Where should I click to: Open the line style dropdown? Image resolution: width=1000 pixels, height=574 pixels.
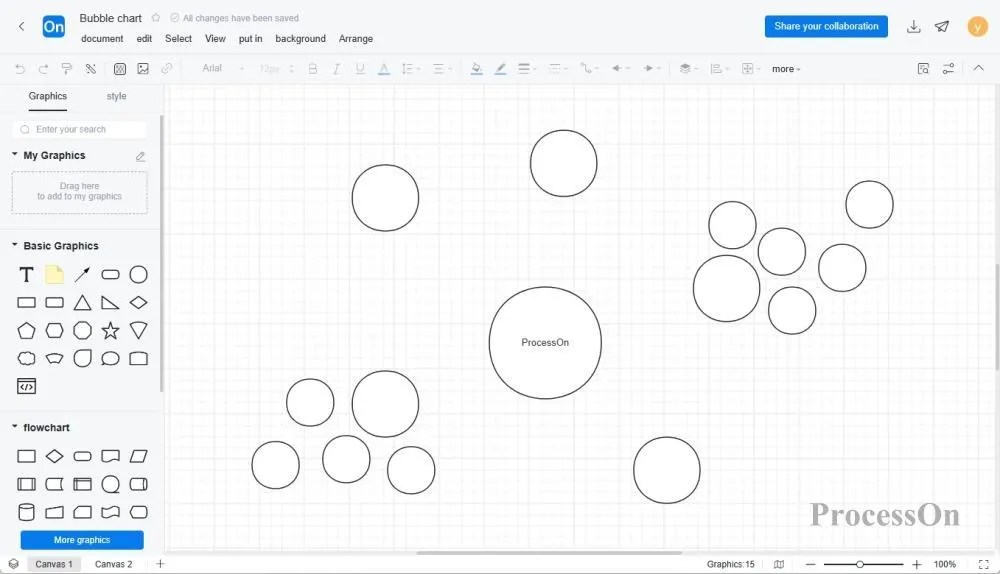pos(557,69)
